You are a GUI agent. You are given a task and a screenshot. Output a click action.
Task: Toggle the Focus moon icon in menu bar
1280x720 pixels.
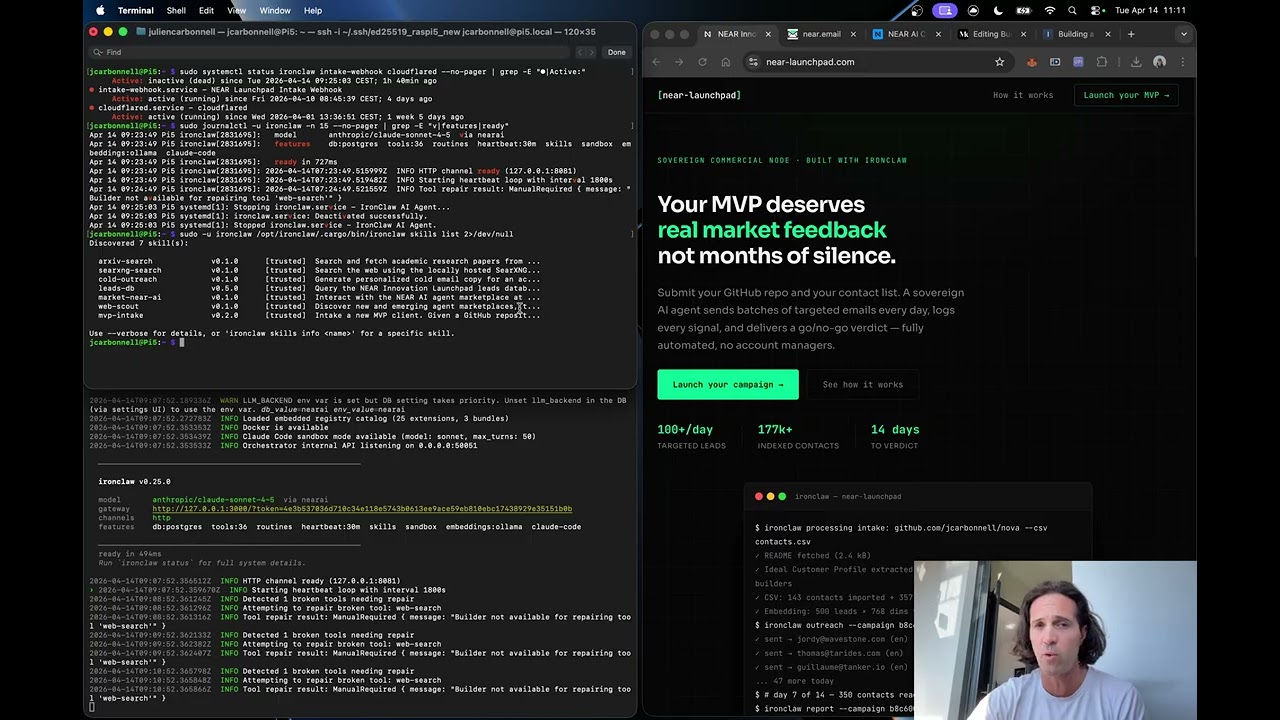click(998, 11)
